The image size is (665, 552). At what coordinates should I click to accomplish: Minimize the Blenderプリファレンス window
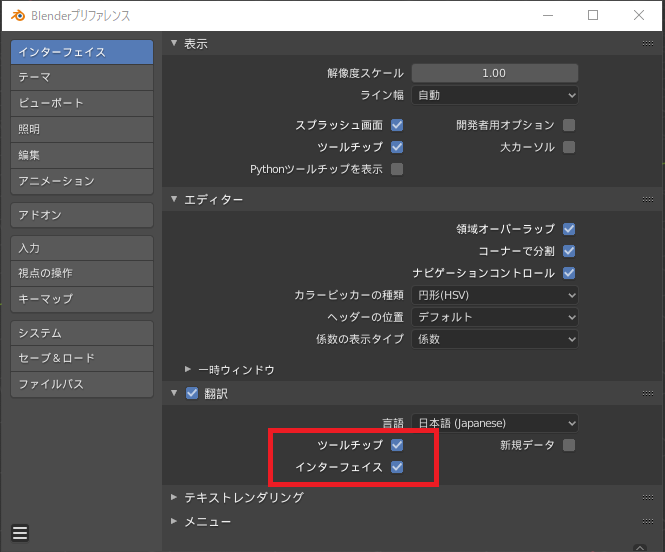[x=548, y=16]
